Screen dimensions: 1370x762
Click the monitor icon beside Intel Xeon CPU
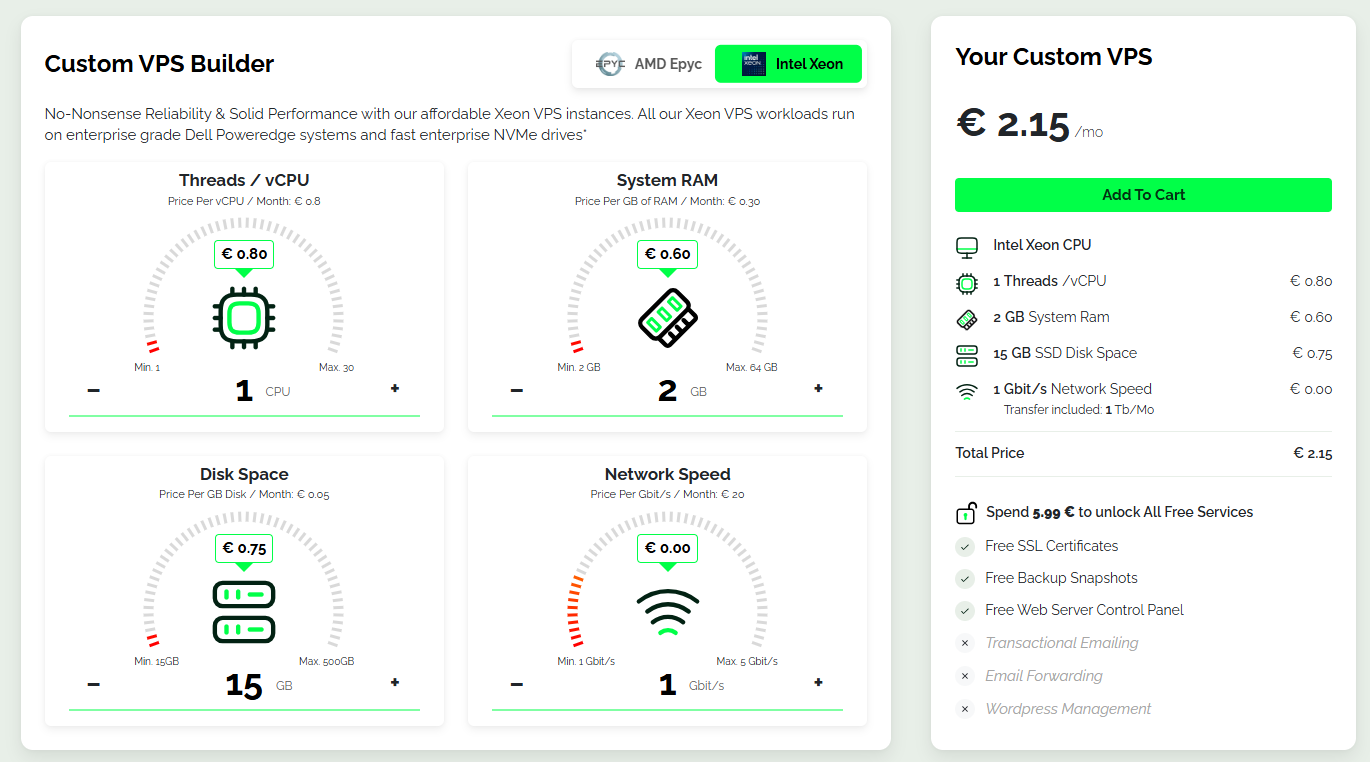(x=966, y=246)
